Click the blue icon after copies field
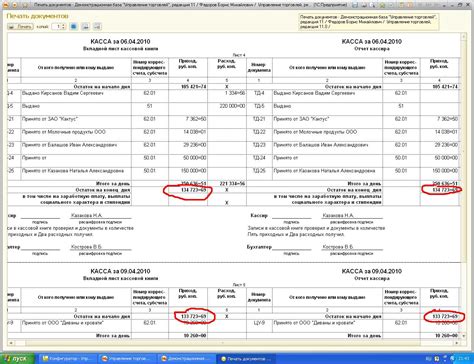This screenshot has height=364, width=474. click(74, 26)
